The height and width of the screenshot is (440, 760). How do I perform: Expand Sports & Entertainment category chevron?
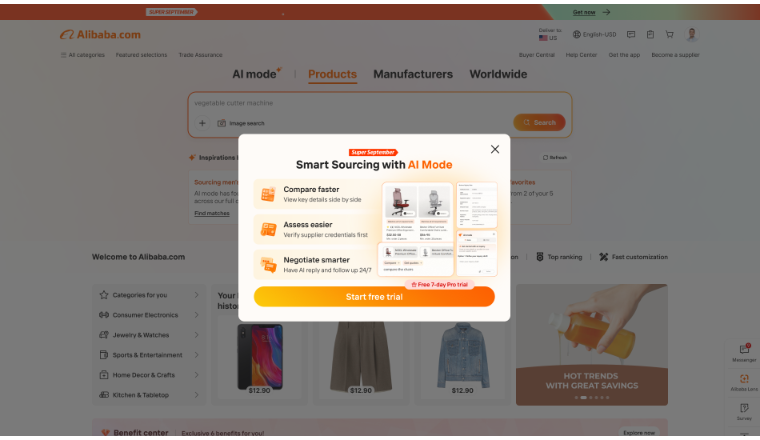point(196,355)
